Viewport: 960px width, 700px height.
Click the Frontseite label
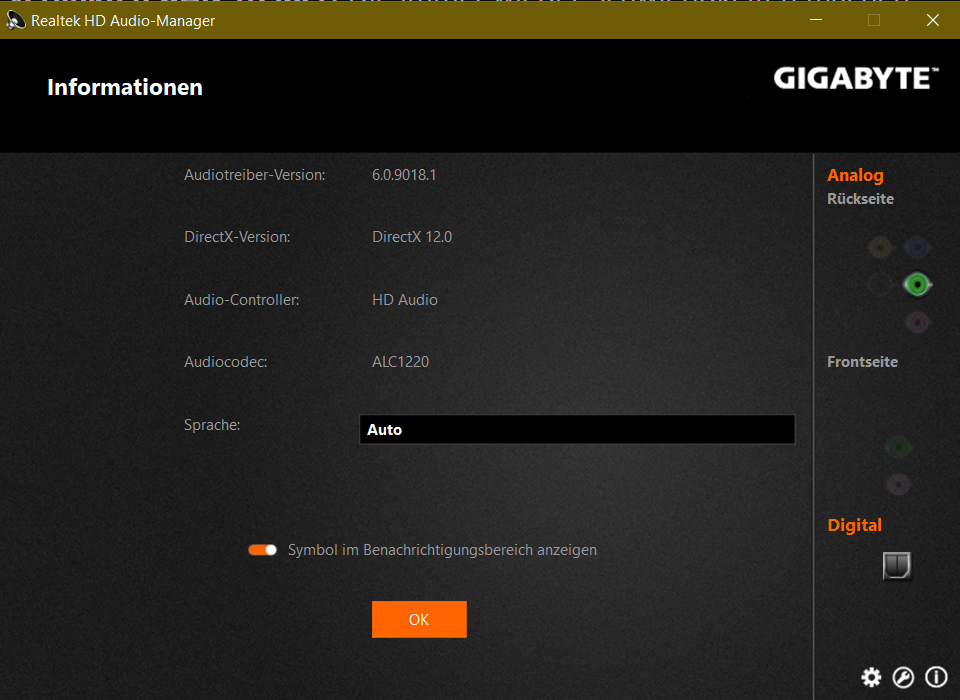[863, 362]
